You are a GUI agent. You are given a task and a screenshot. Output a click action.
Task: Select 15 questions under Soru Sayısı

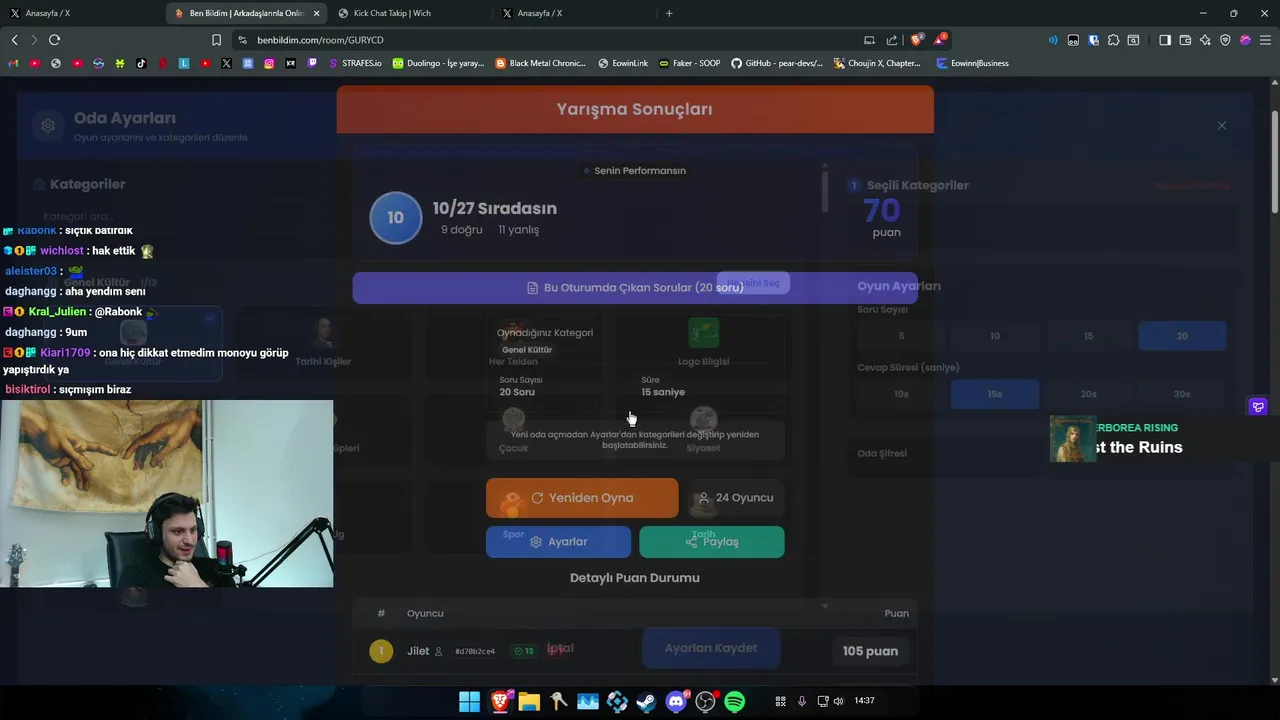coord(1088,336)
